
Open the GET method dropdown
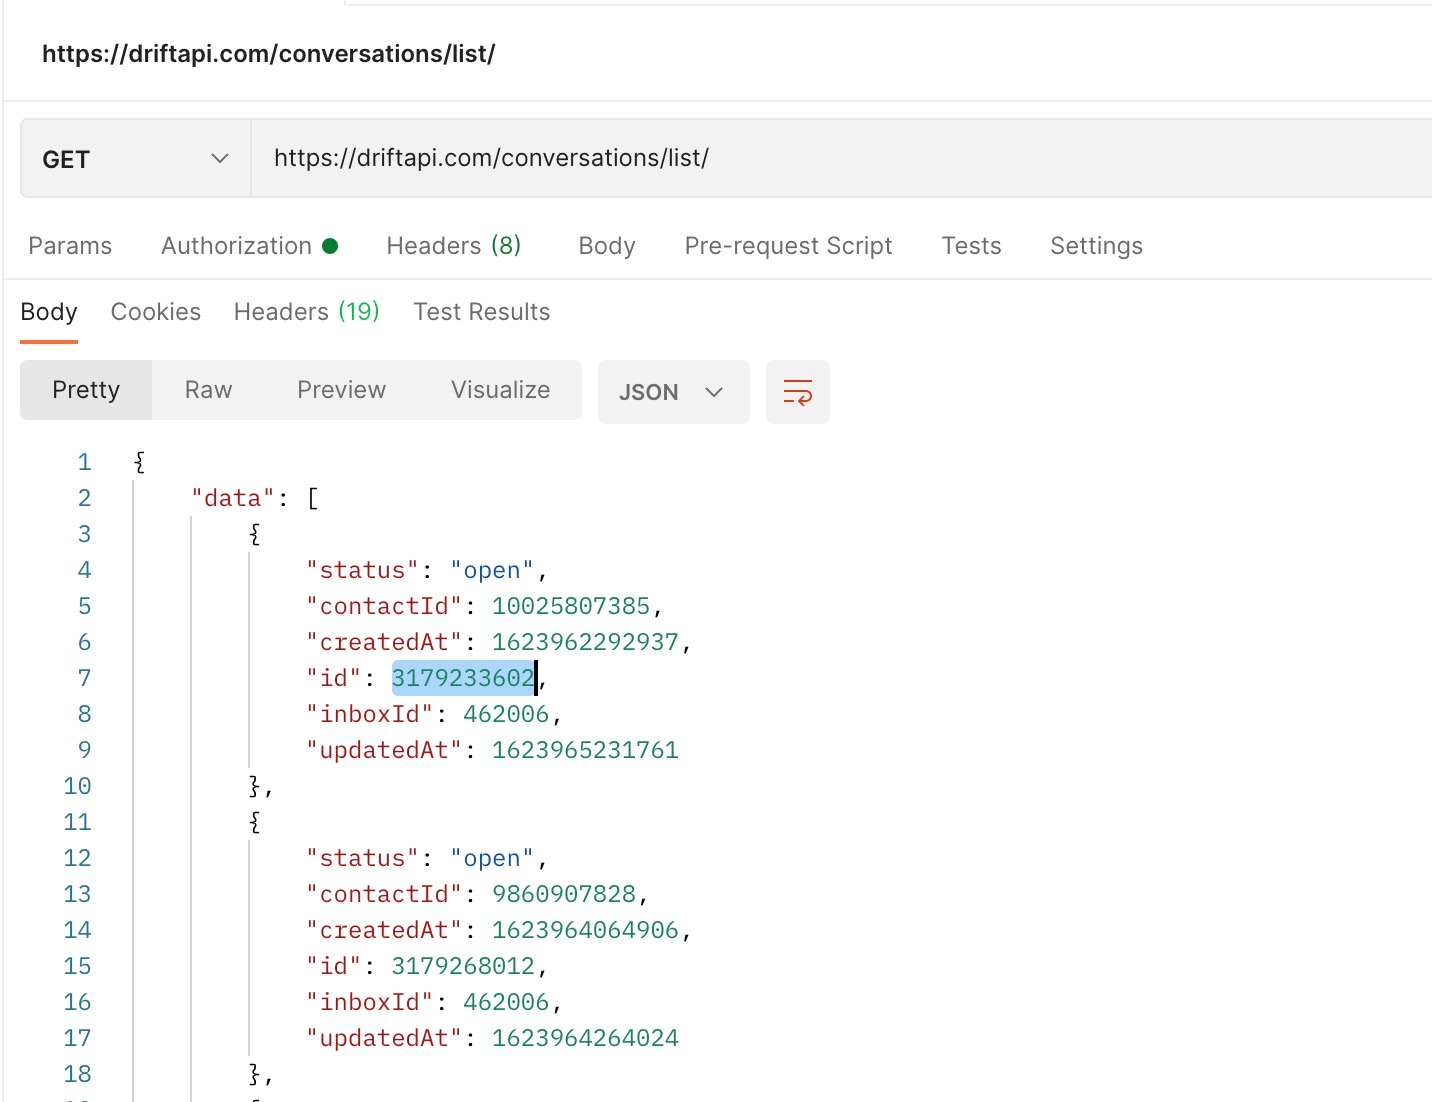[x=136, y=159]
